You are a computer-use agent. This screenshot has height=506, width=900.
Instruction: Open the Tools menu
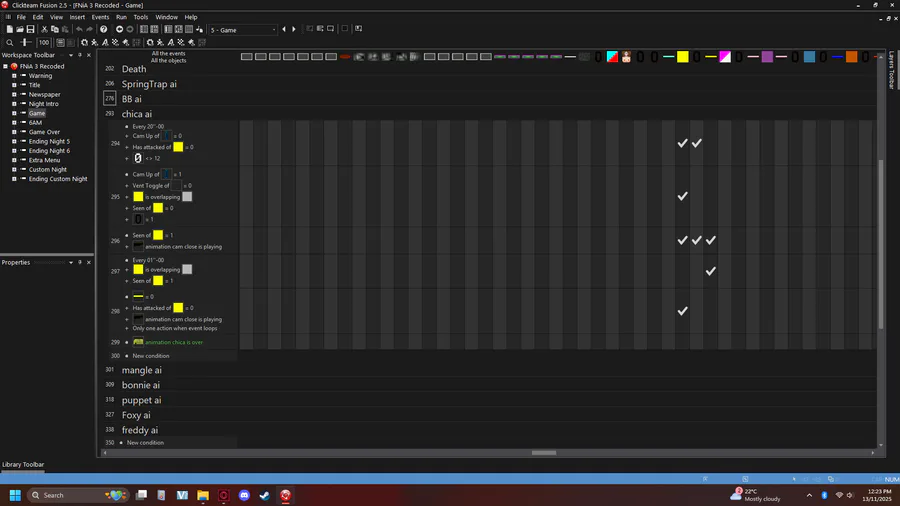(x=141, y=17)
